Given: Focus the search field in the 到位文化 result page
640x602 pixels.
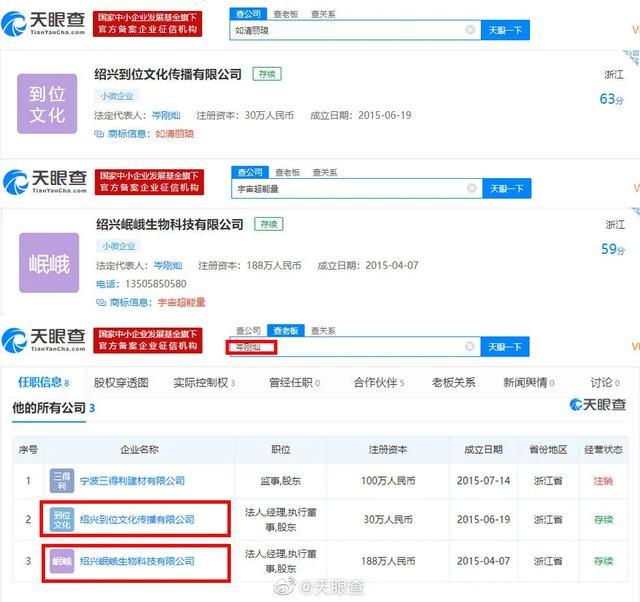Looking at the screenshot, I should click(x=355, y=30).
